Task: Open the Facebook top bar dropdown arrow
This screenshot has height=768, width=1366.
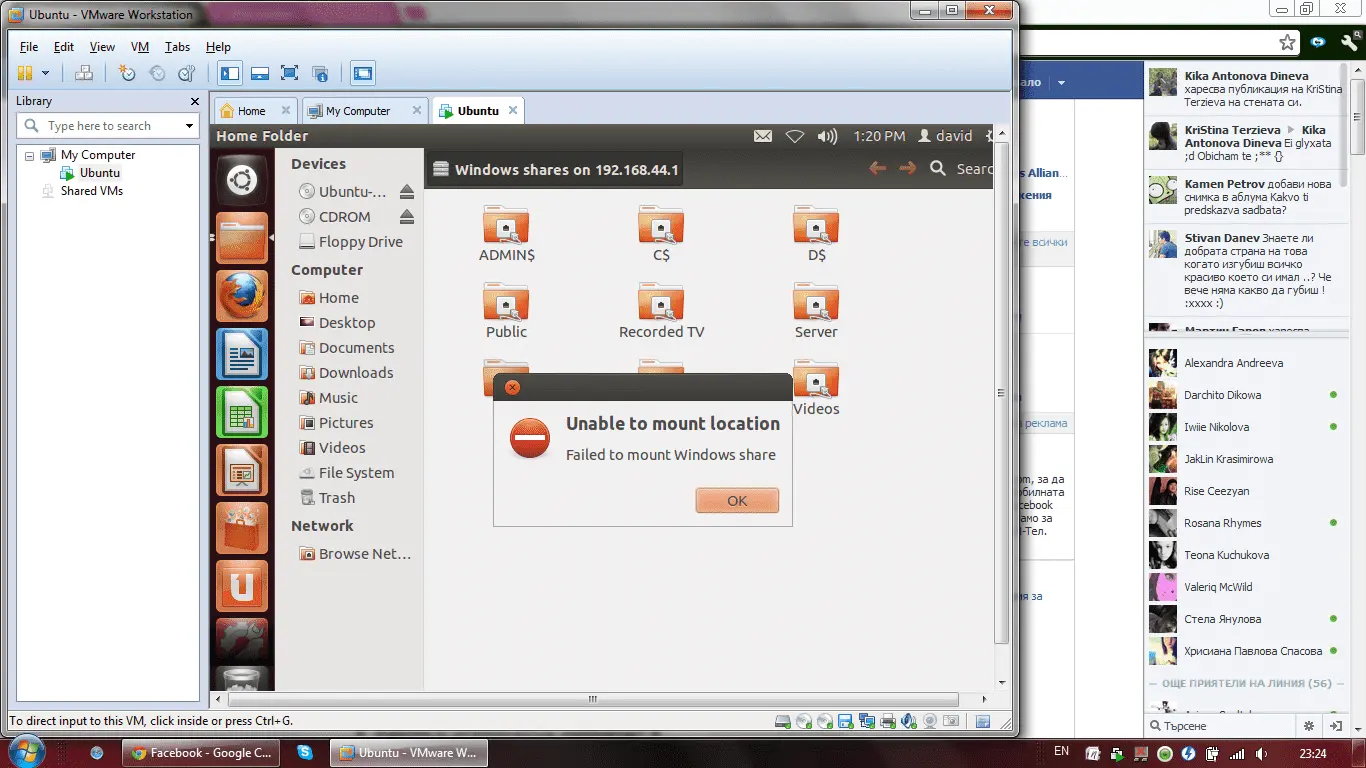Action: (1061, 83)
